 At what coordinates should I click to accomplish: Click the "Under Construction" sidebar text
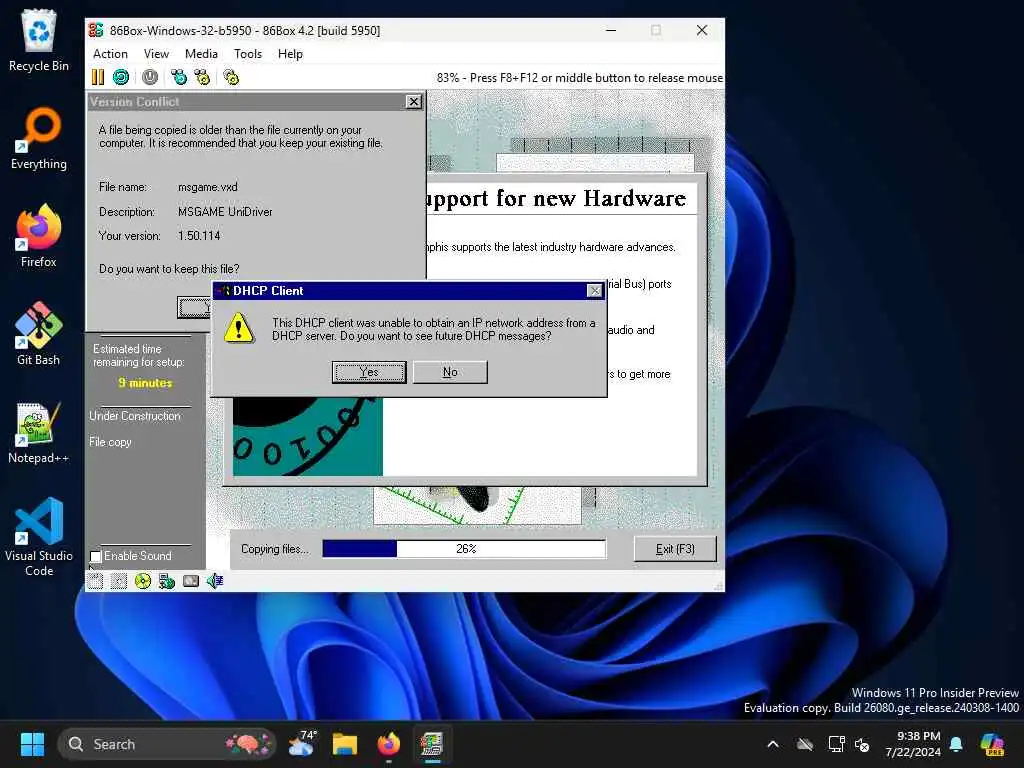tap(135, 416)
